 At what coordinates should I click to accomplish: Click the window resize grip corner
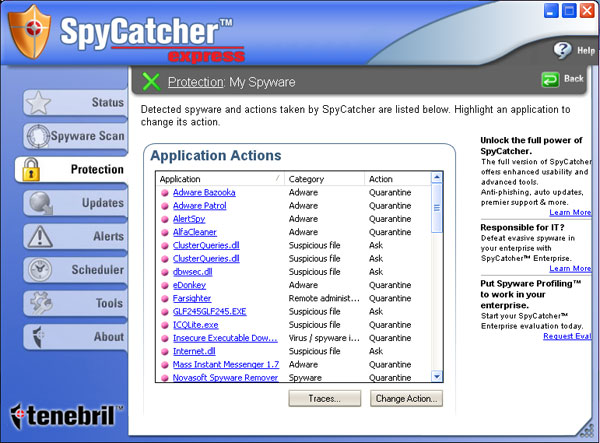(587, 430)
